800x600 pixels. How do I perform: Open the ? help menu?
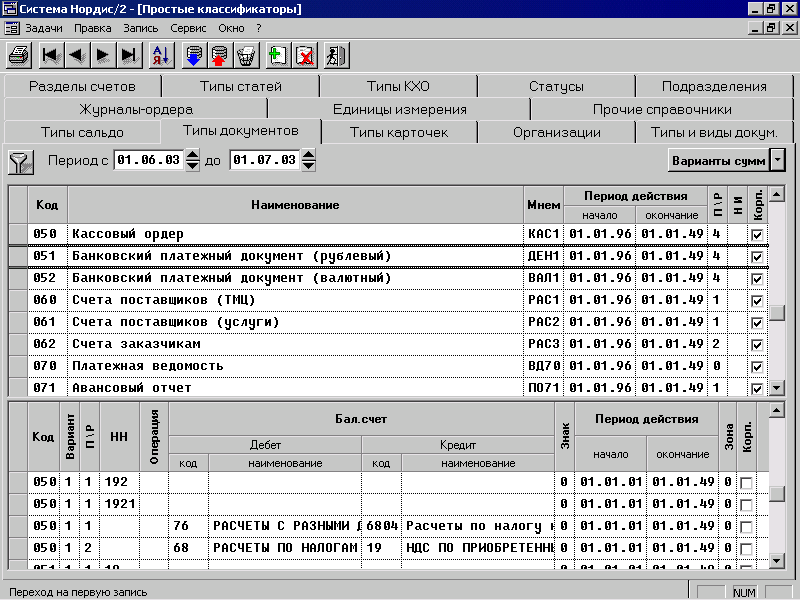[259, 28]
